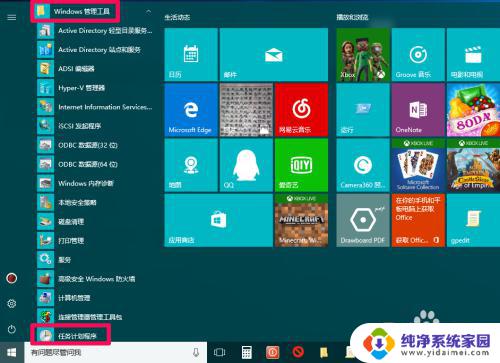Open the gpedit tile
The image size is (500, 363).
pos(473,221)
